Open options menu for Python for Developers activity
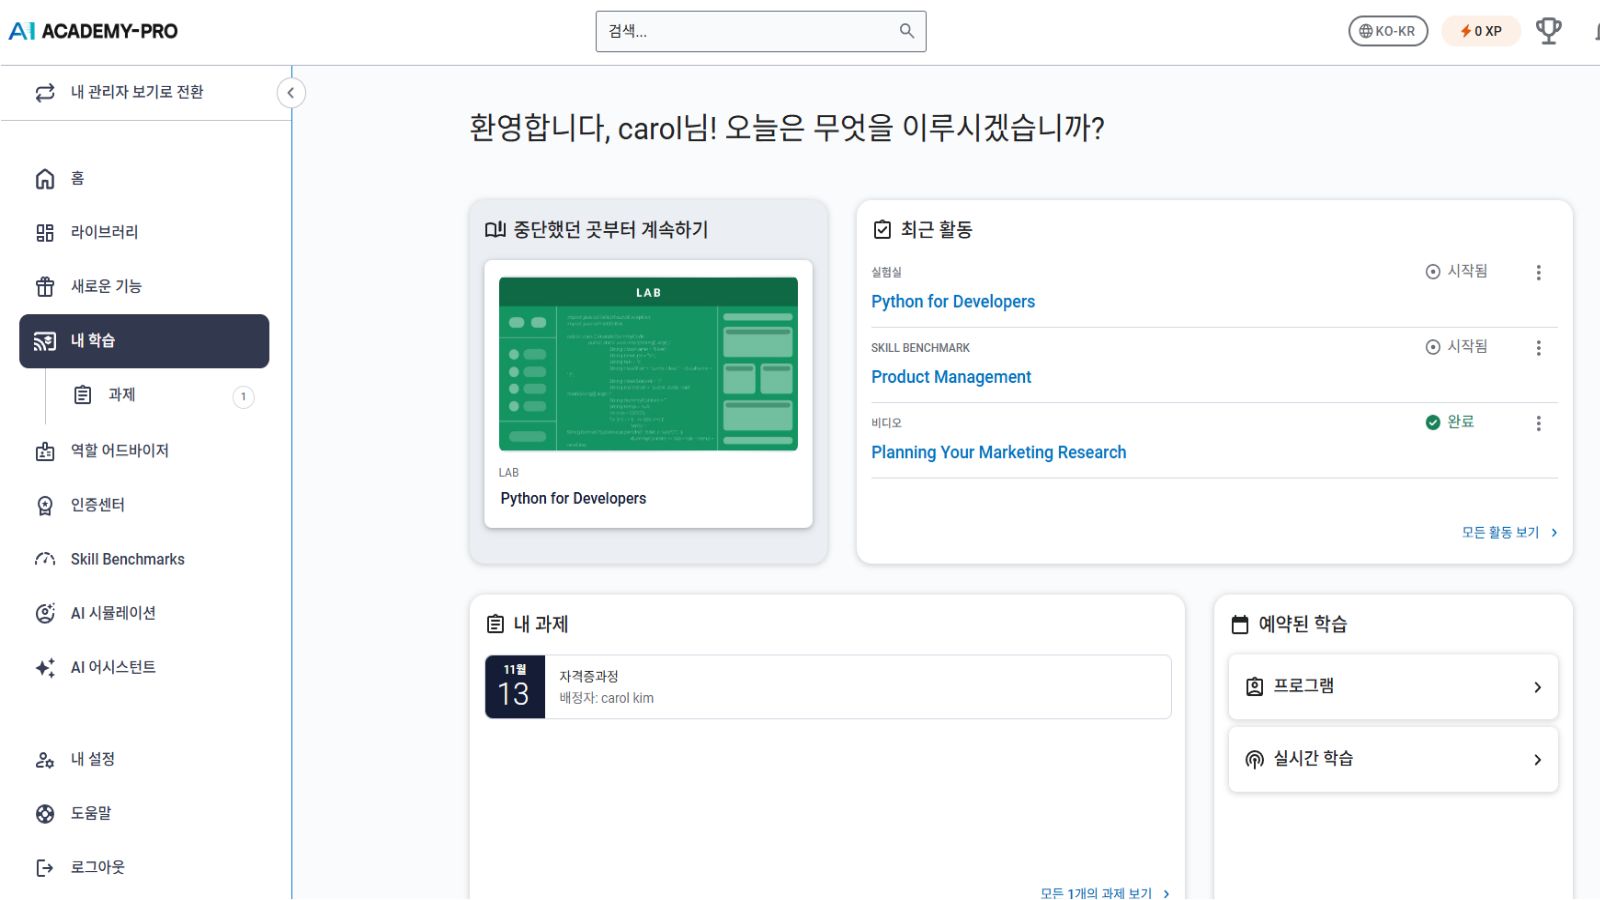 1538,271
